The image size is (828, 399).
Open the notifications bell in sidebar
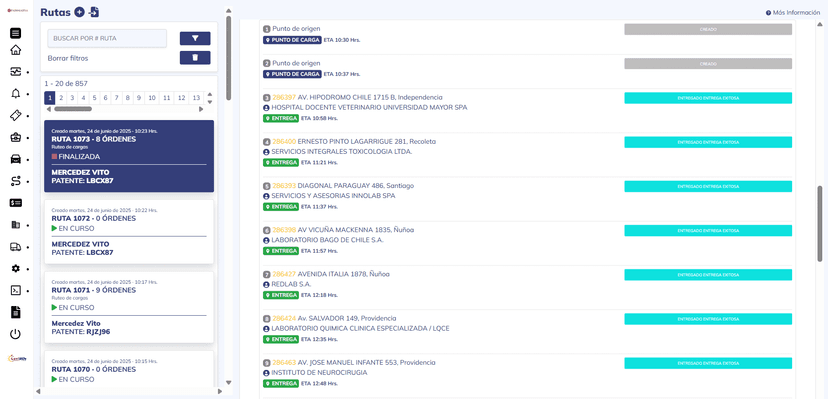(16, 94)
